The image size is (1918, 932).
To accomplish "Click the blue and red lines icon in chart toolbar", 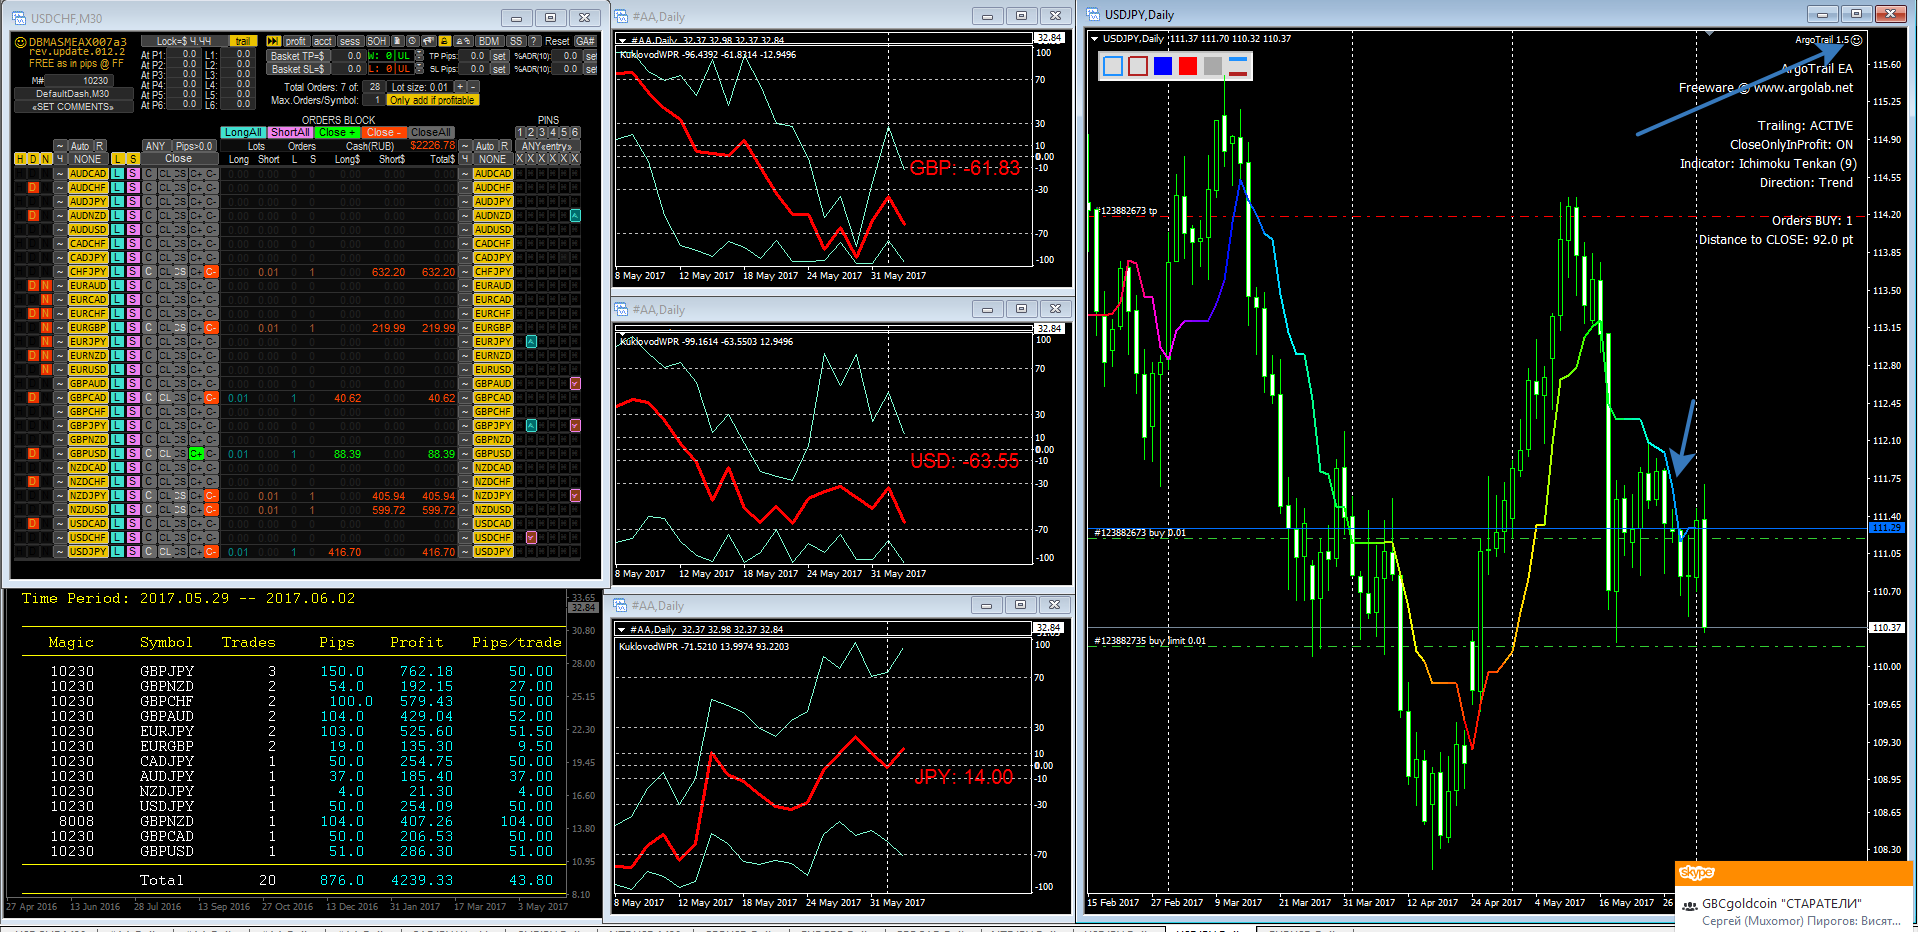I will 1238,66.
